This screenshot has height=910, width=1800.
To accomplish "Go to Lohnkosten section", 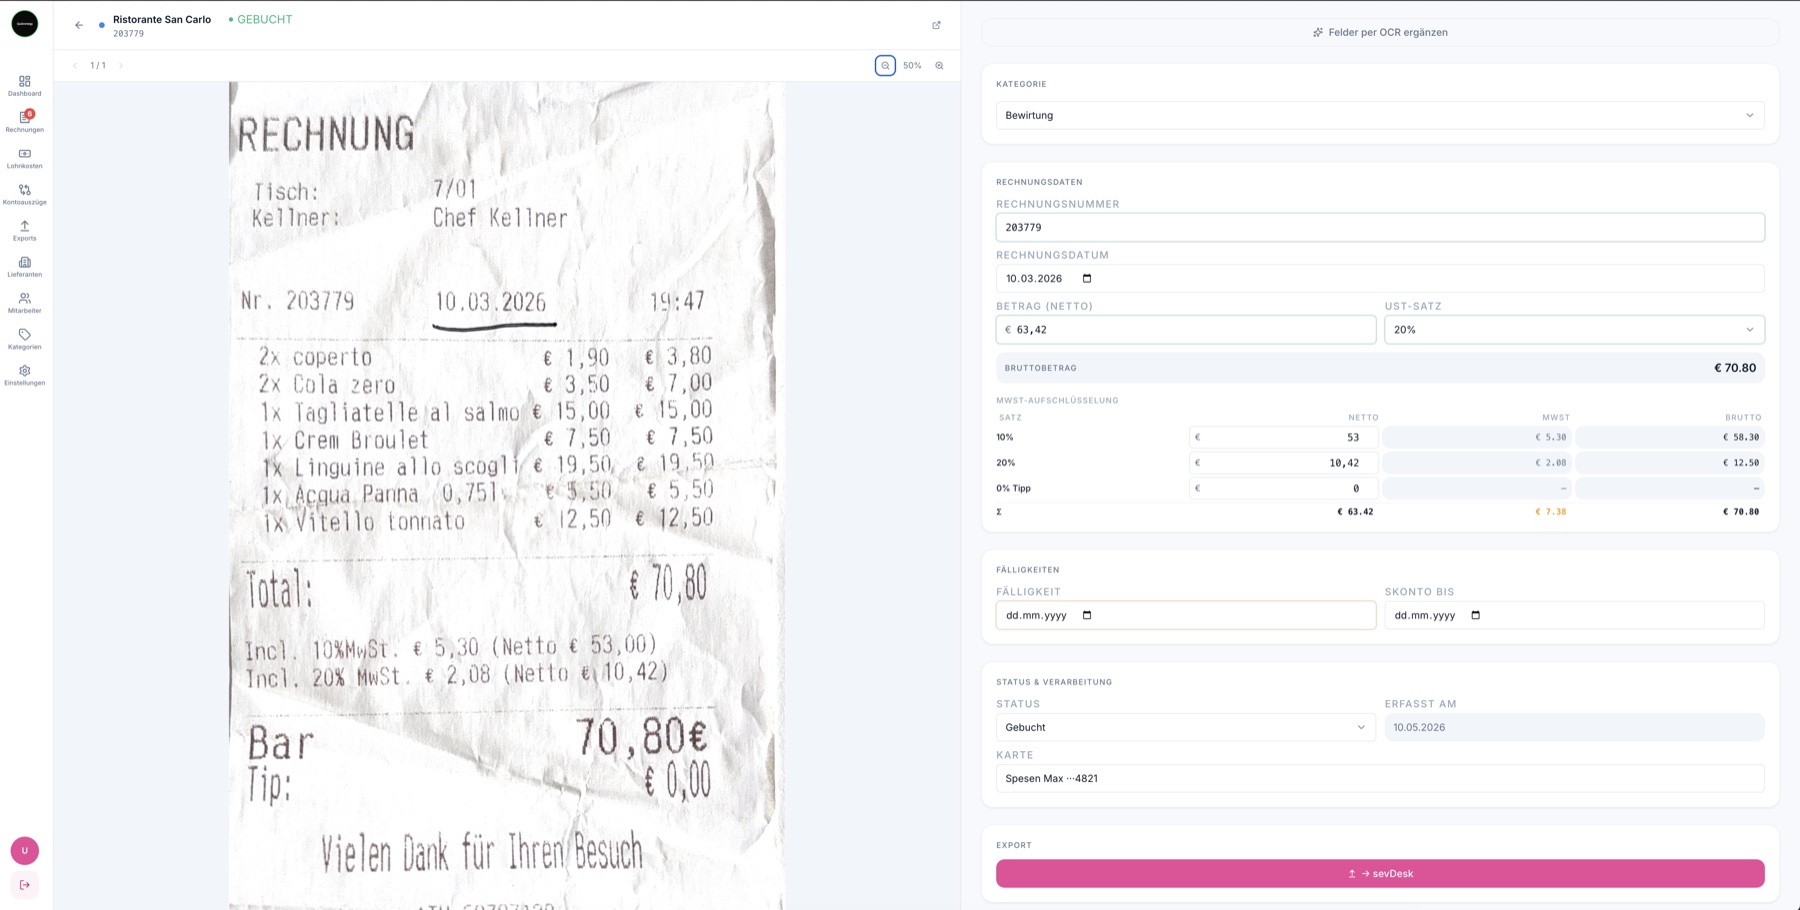I will tap(24, 158).
